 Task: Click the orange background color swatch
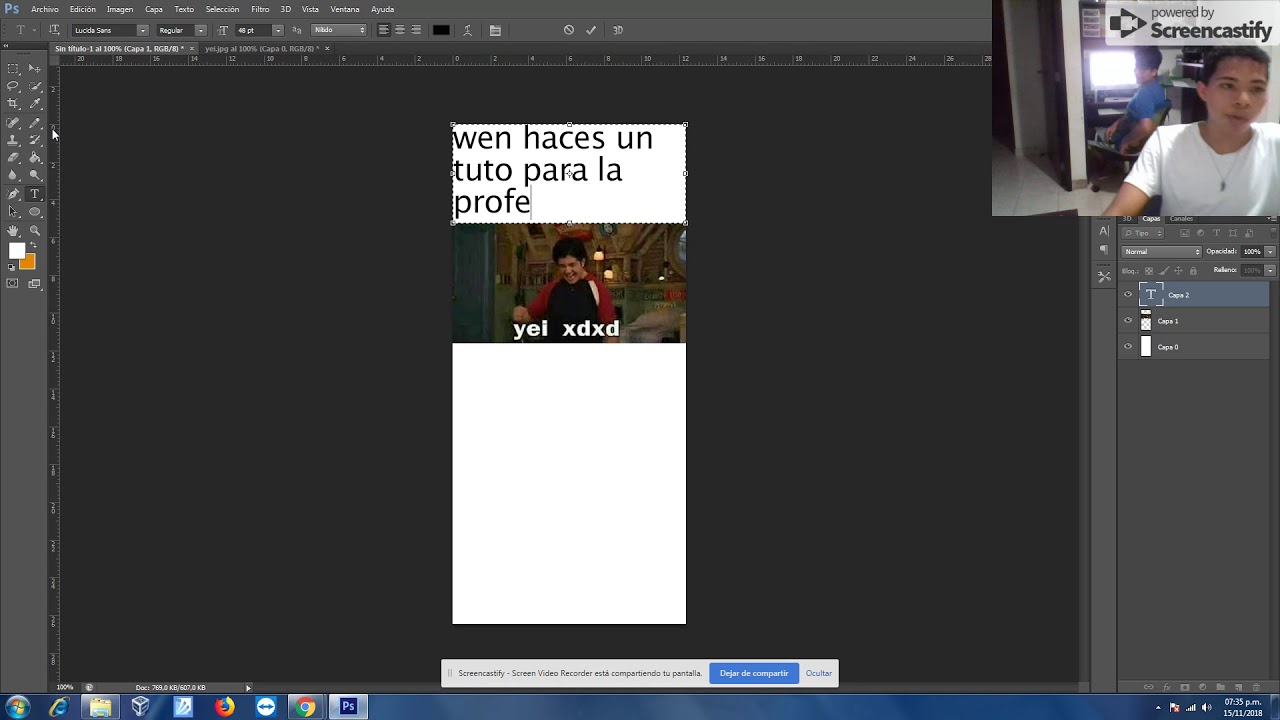[29, 263]
